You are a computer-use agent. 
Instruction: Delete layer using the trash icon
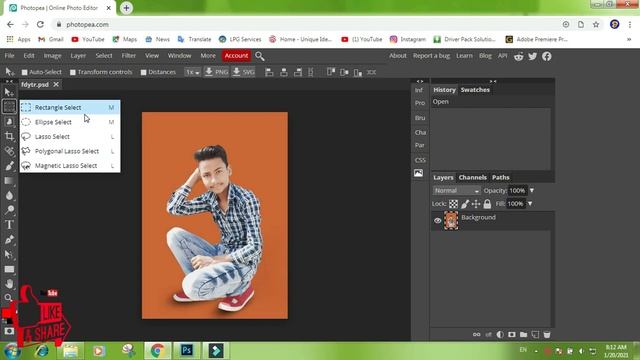tap(547, 335)
